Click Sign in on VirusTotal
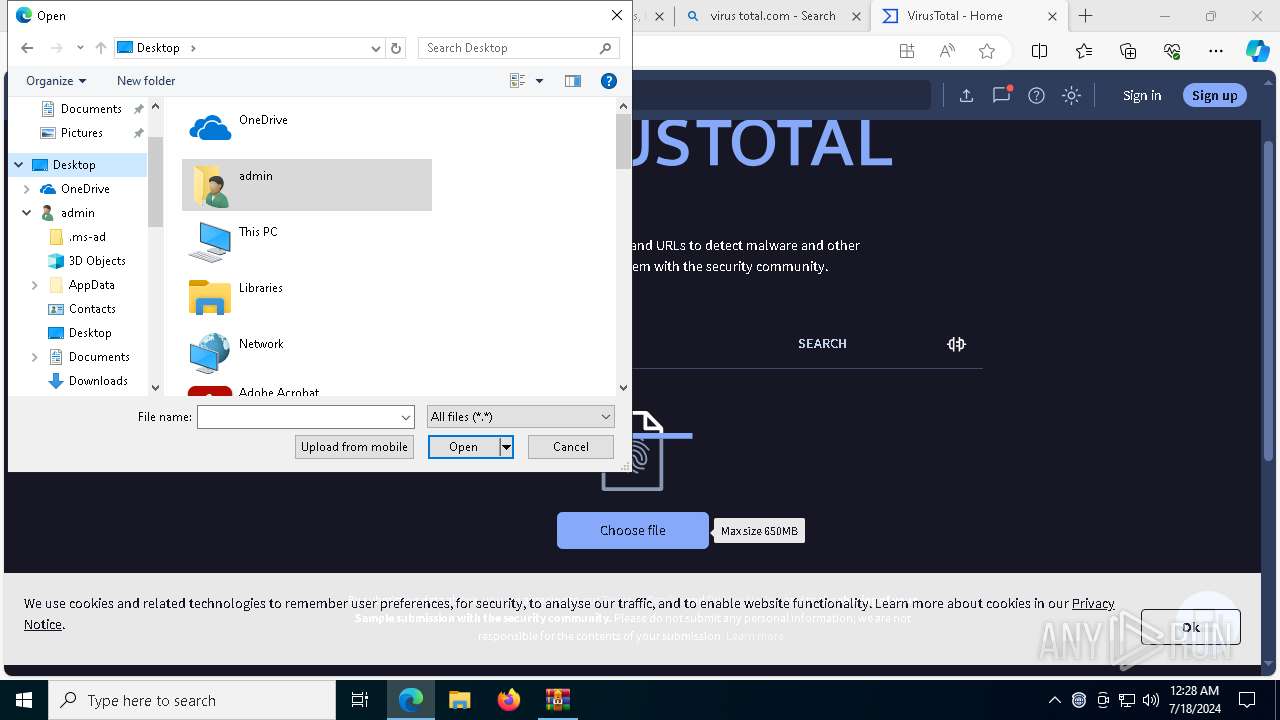The width and height of the screenshot is (1280, 720). 1142,95
